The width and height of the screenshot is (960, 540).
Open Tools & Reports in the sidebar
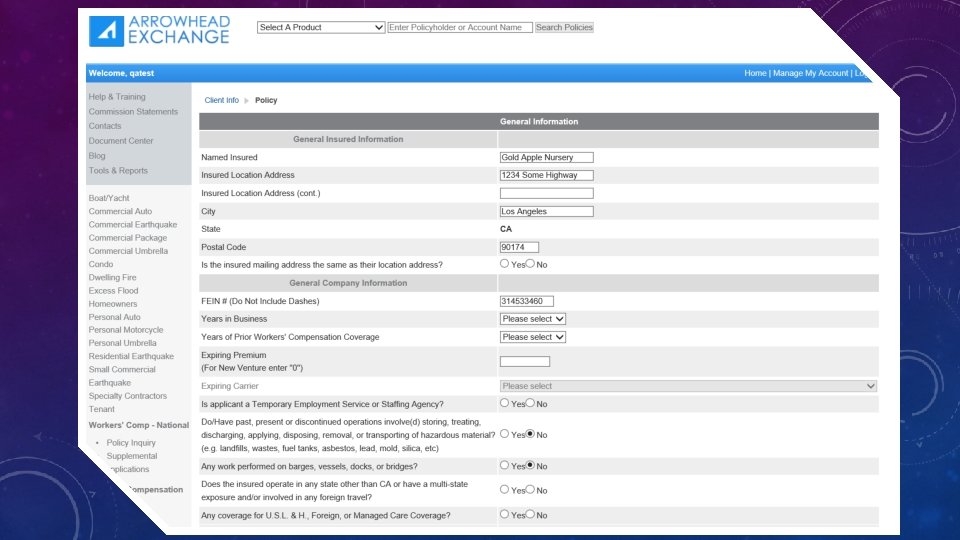pos(118,171)
